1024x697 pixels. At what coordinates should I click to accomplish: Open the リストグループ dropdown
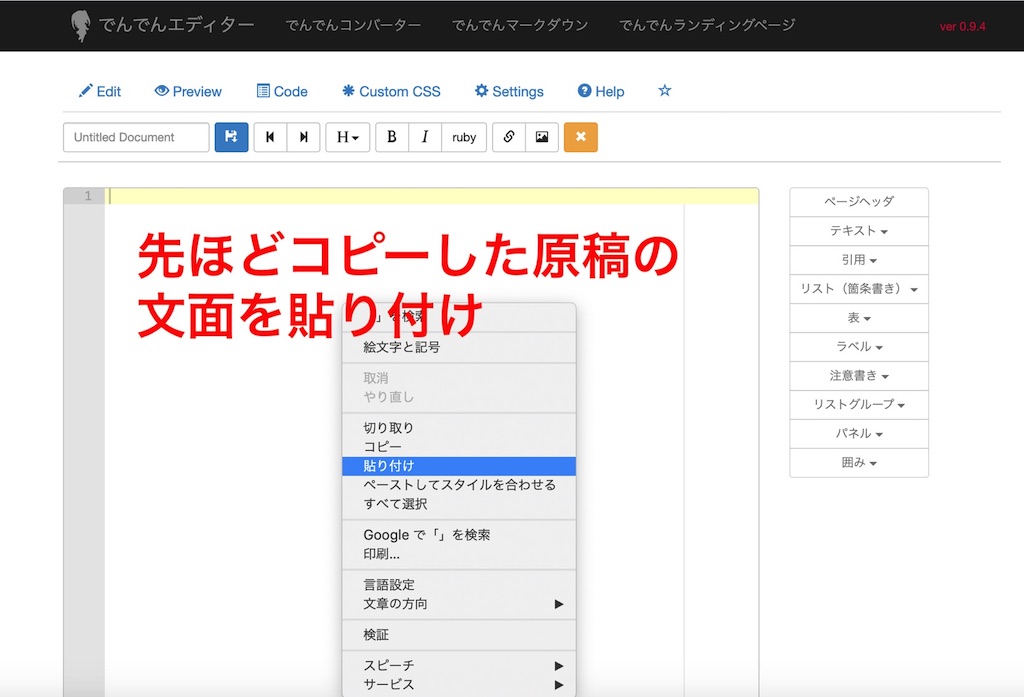point(858,405)
